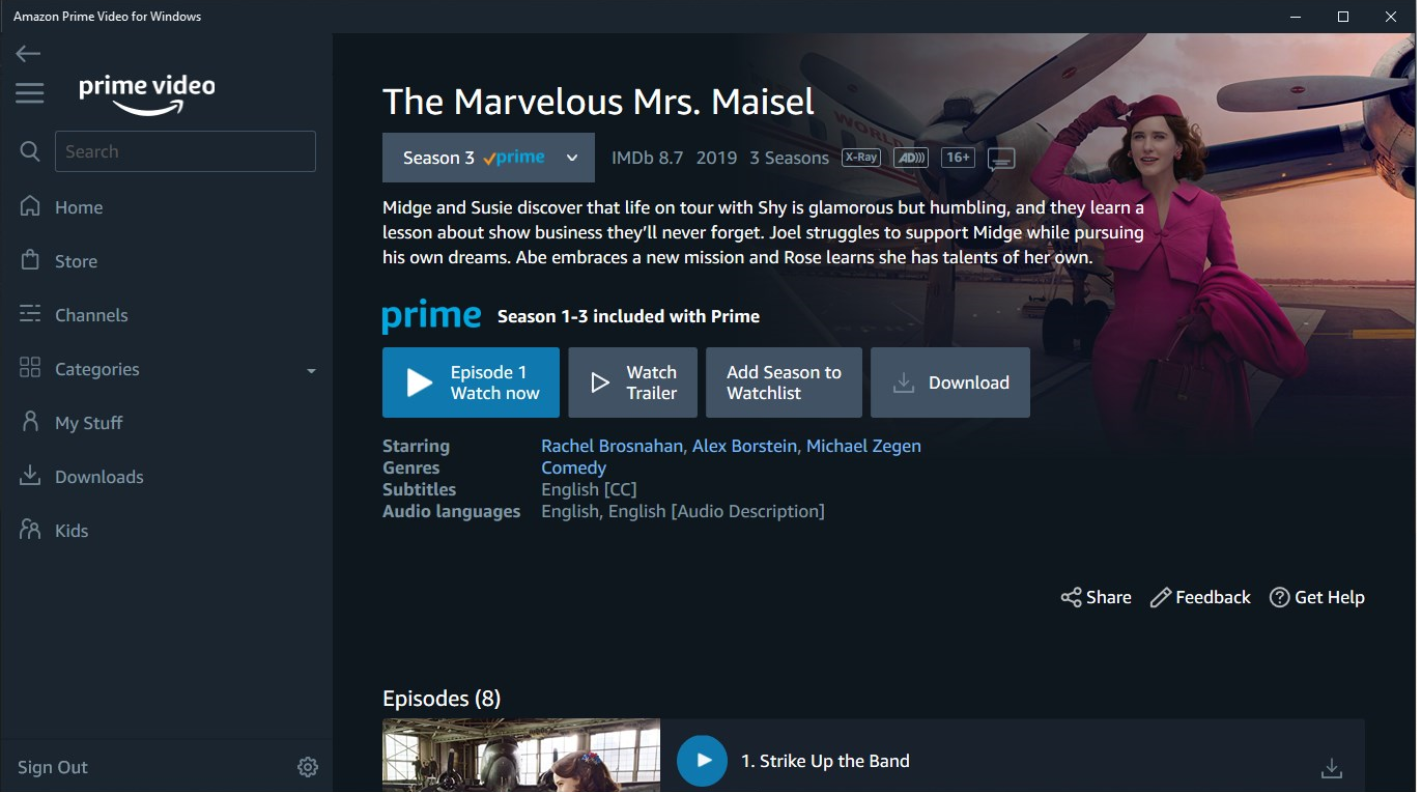1417x792 pixels.
Task: Click the 16+ age rating badge
Action: tap(958, 157)
